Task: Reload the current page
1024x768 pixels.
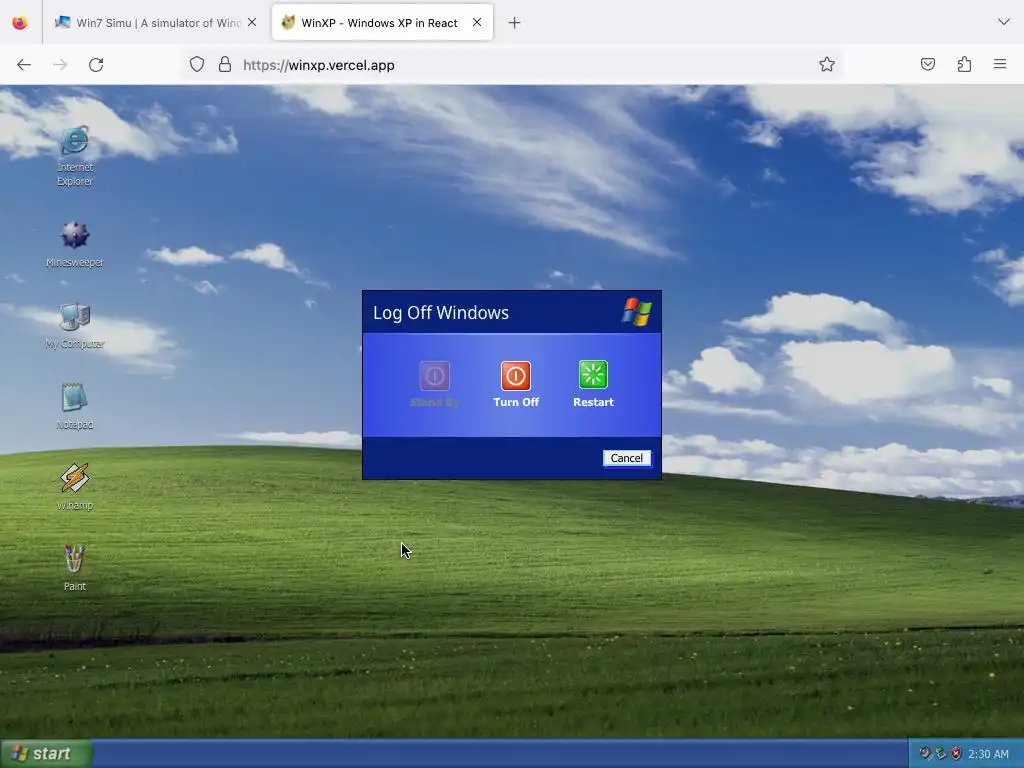Action: [96, 65]
